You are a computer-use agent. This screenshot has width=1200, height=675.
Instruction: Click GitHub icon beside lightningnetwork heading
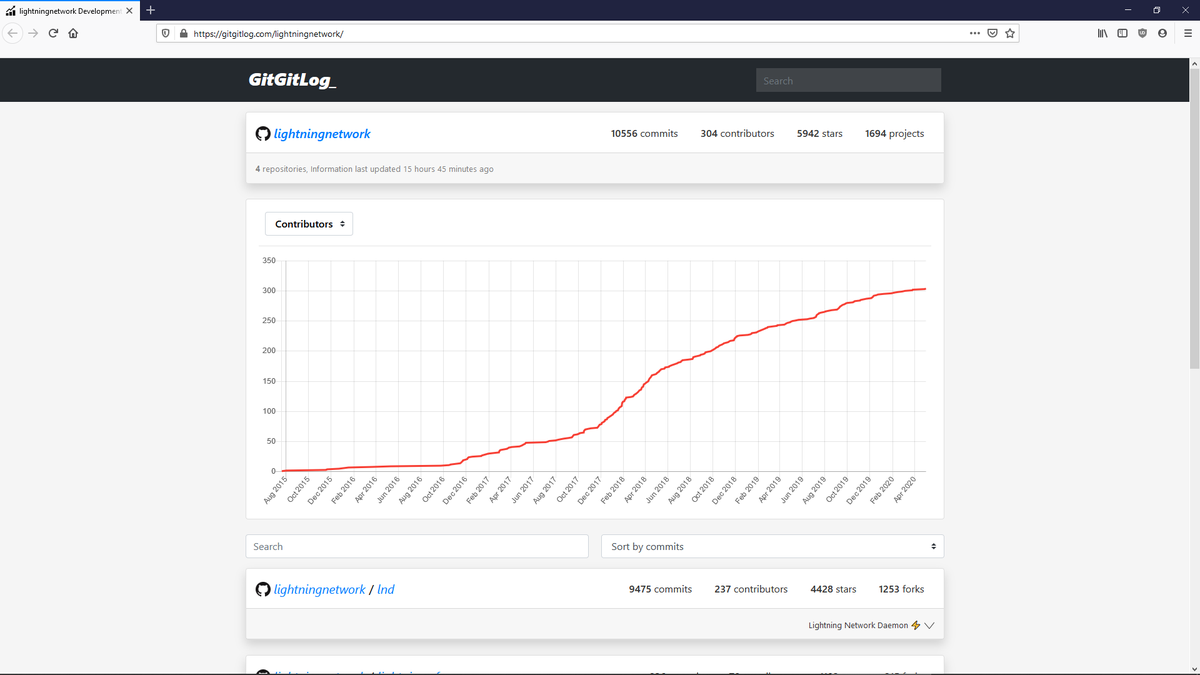tap(263, 134)
